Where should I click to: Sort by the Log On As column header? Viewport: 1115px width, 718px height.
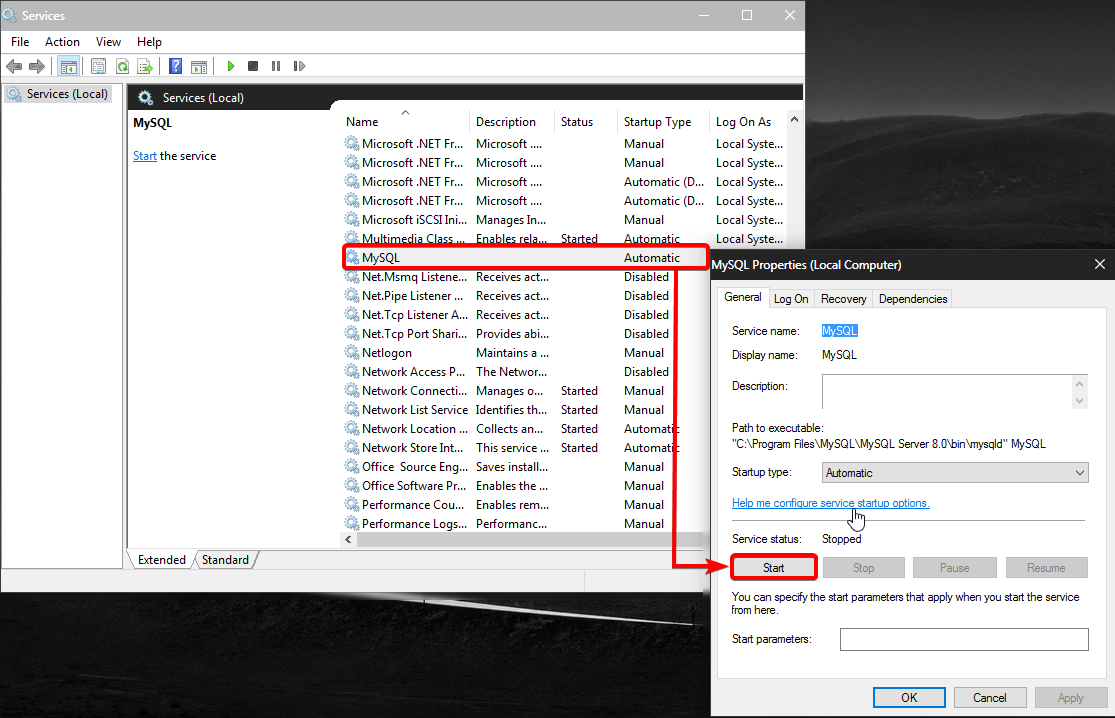[x=748, y=122]
